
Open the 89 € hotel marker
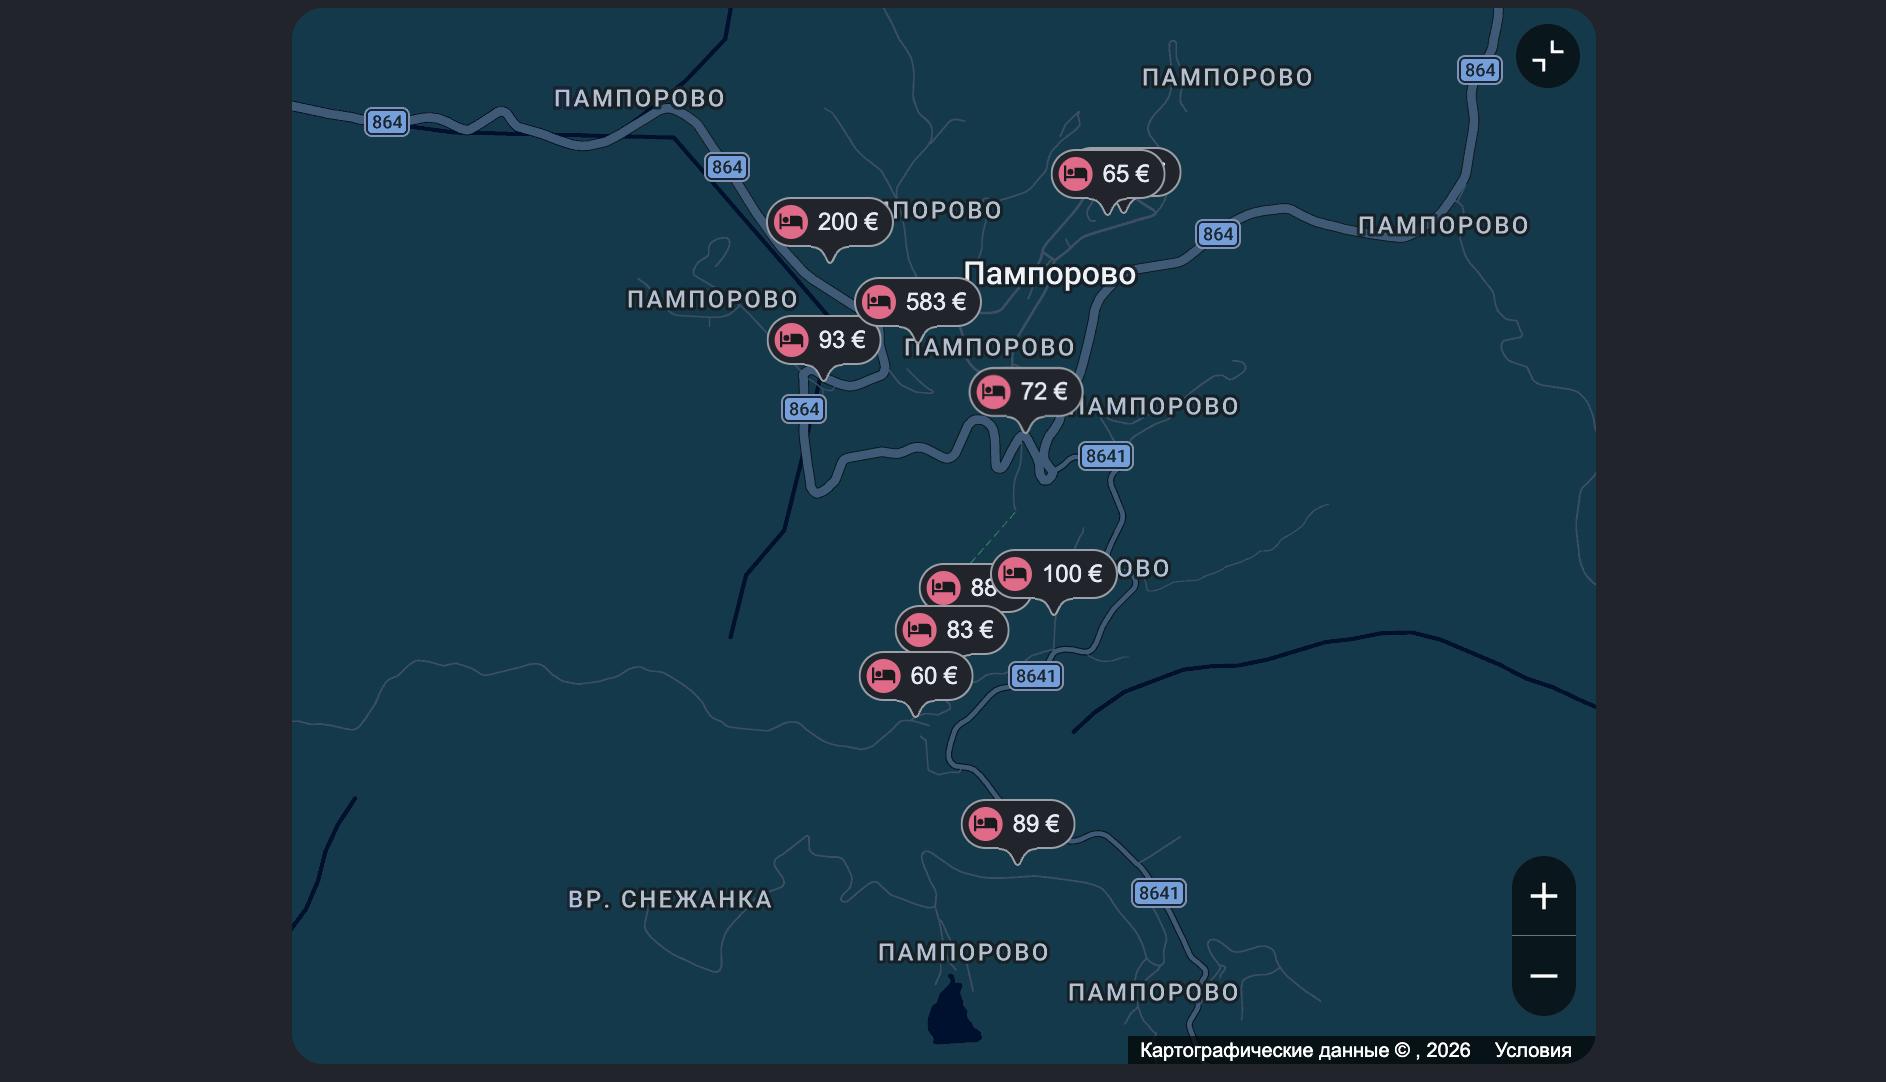(x=1018, y=824)
